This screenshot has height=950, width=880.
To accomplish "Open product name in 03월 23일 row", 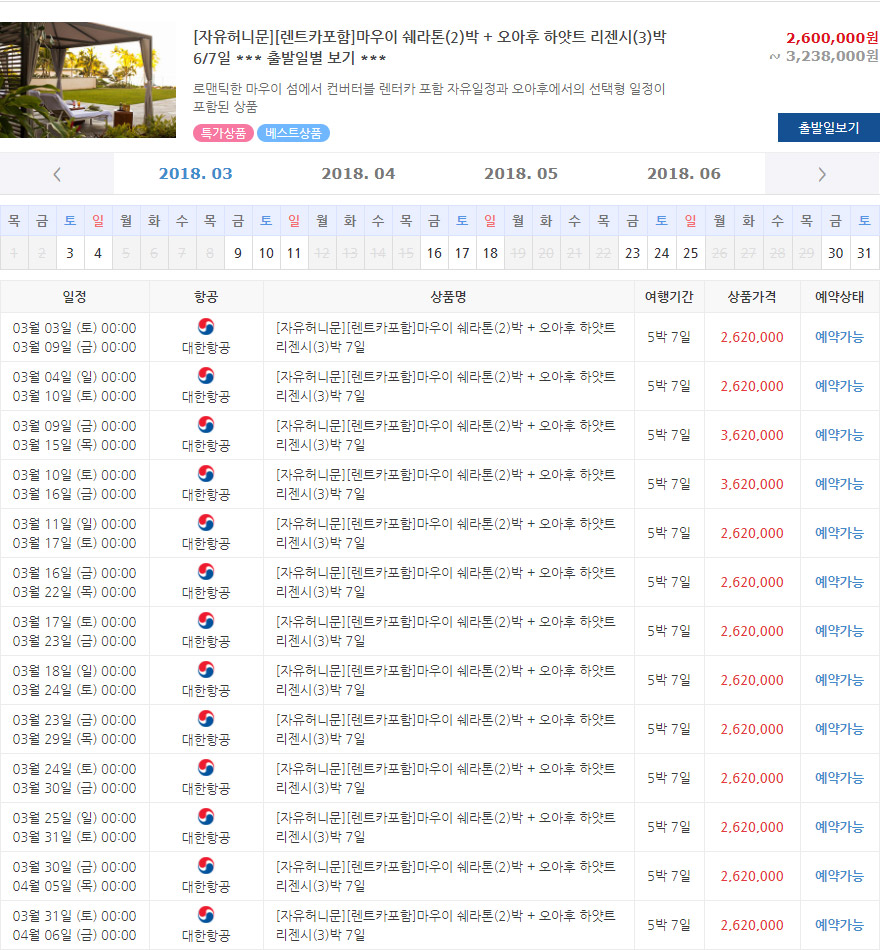I will click(x=445, y=729).
